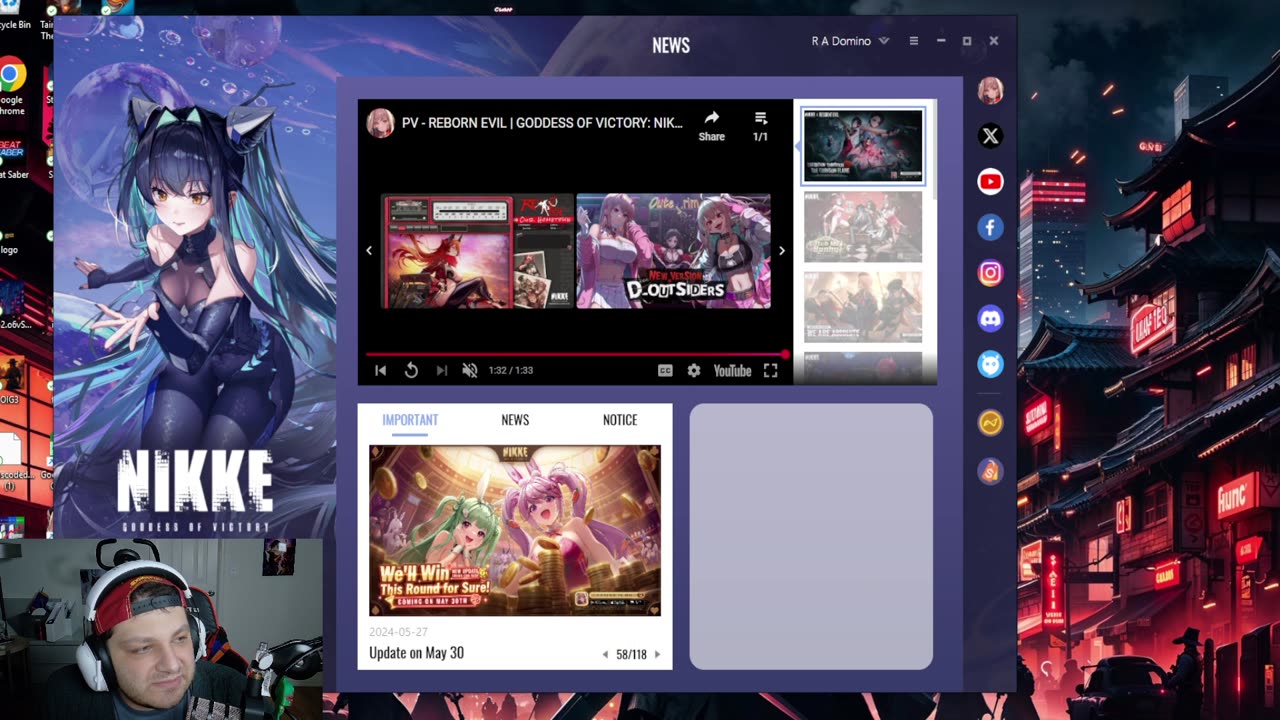Image resolution: width=1280 pixels, height=720 pixels.
Task: Open the X (Twitter) link in launcher sidebar
Action: (990, 136)
